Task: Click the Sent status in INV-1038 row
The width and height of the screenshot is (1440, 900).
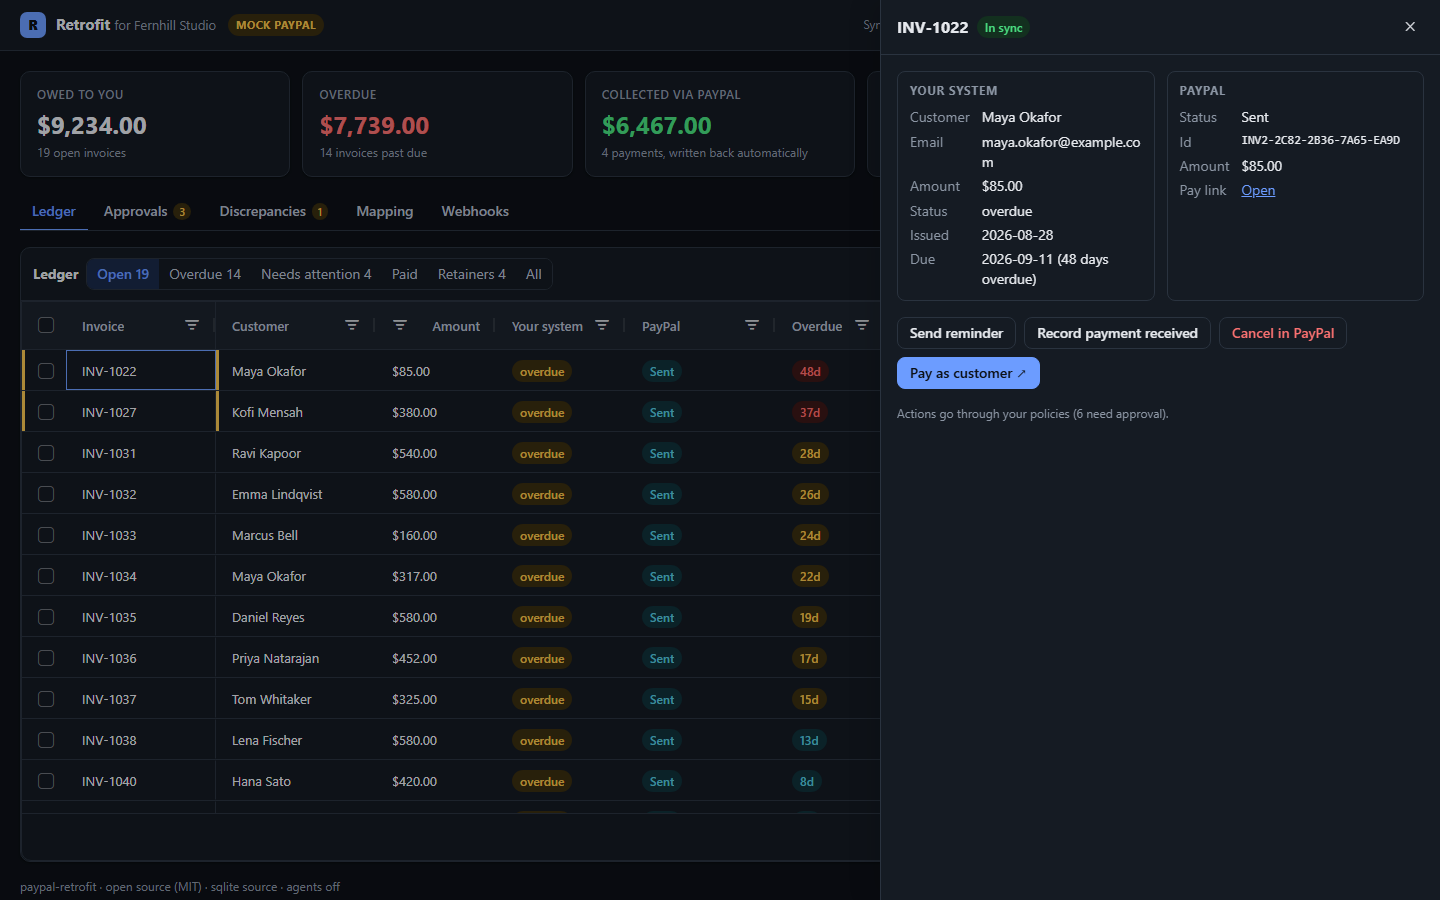Action: coord(662,740)
